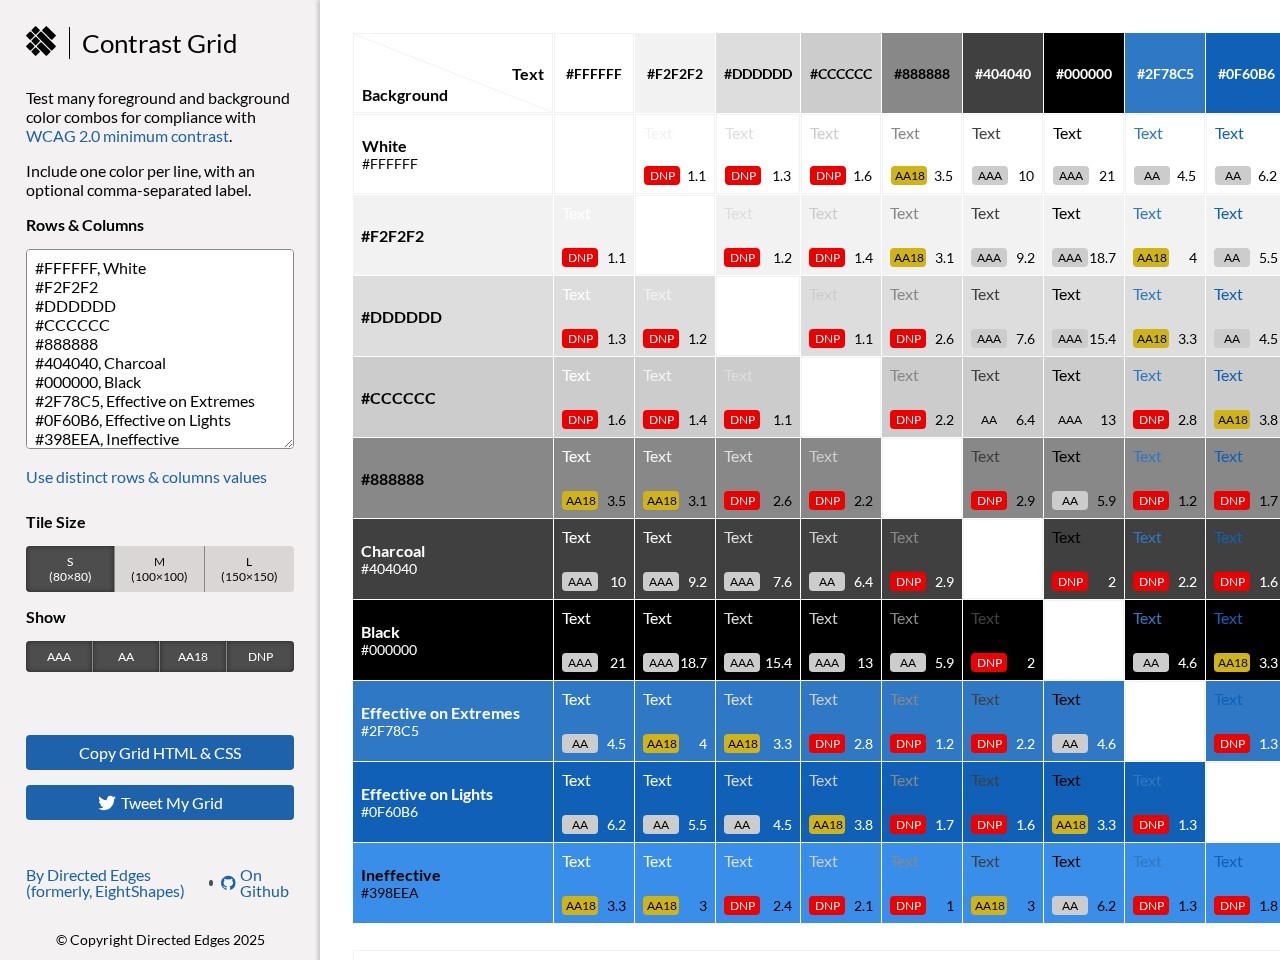Click the Effective on Lights row header

coord(452,802)
